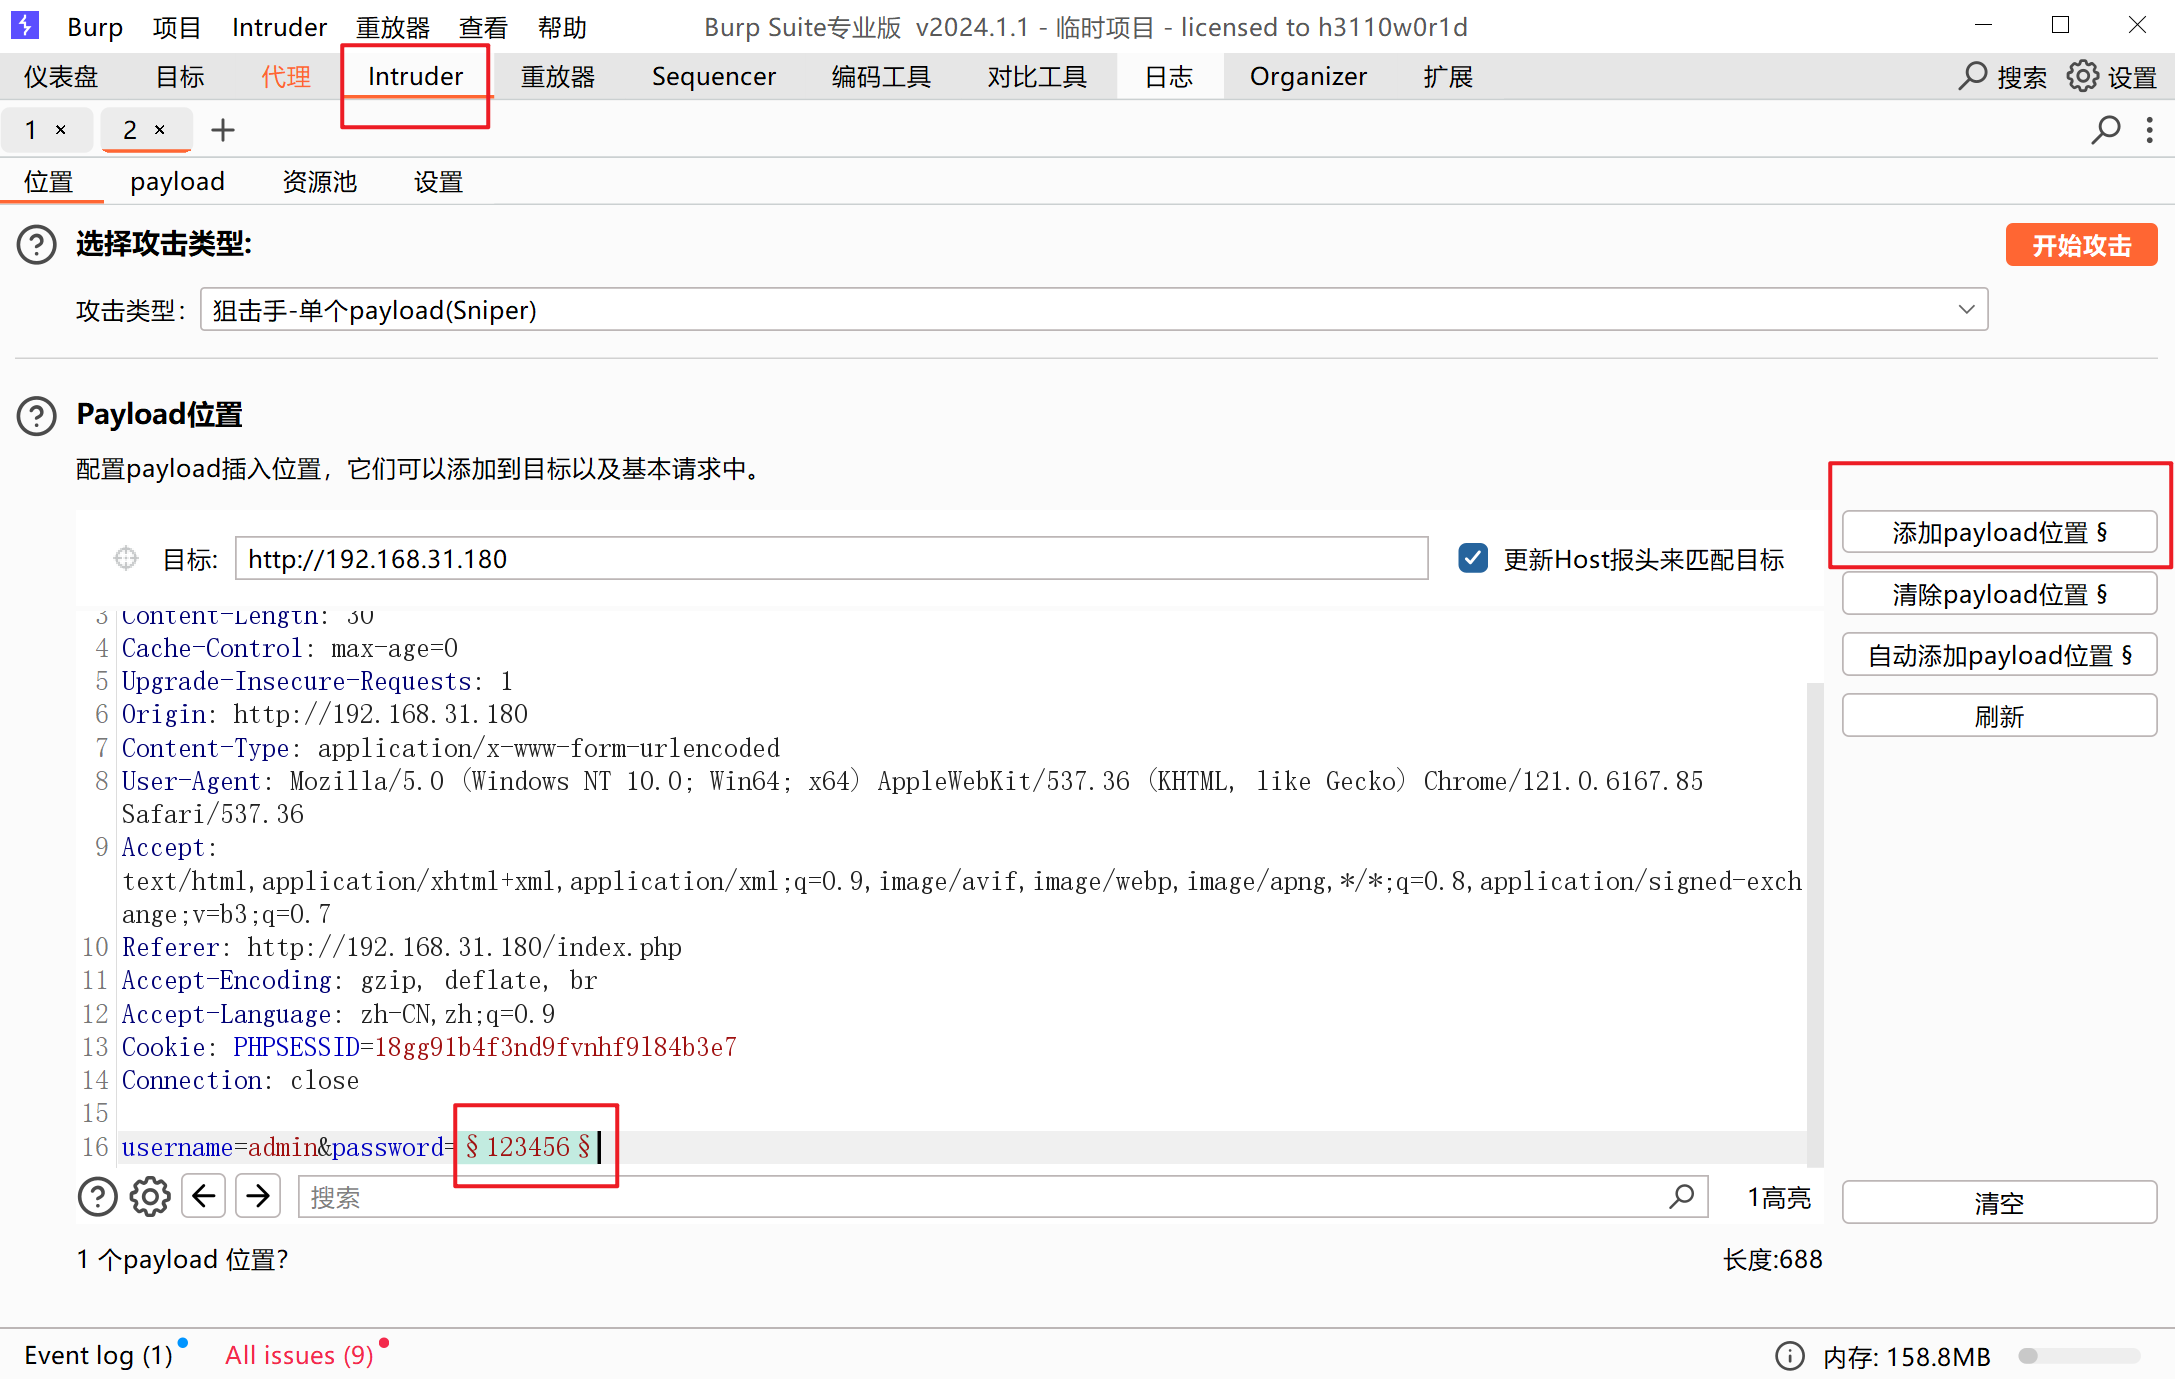Click the request editor vertical scrollbar
The image size is (2175, 1379).
1815,925
